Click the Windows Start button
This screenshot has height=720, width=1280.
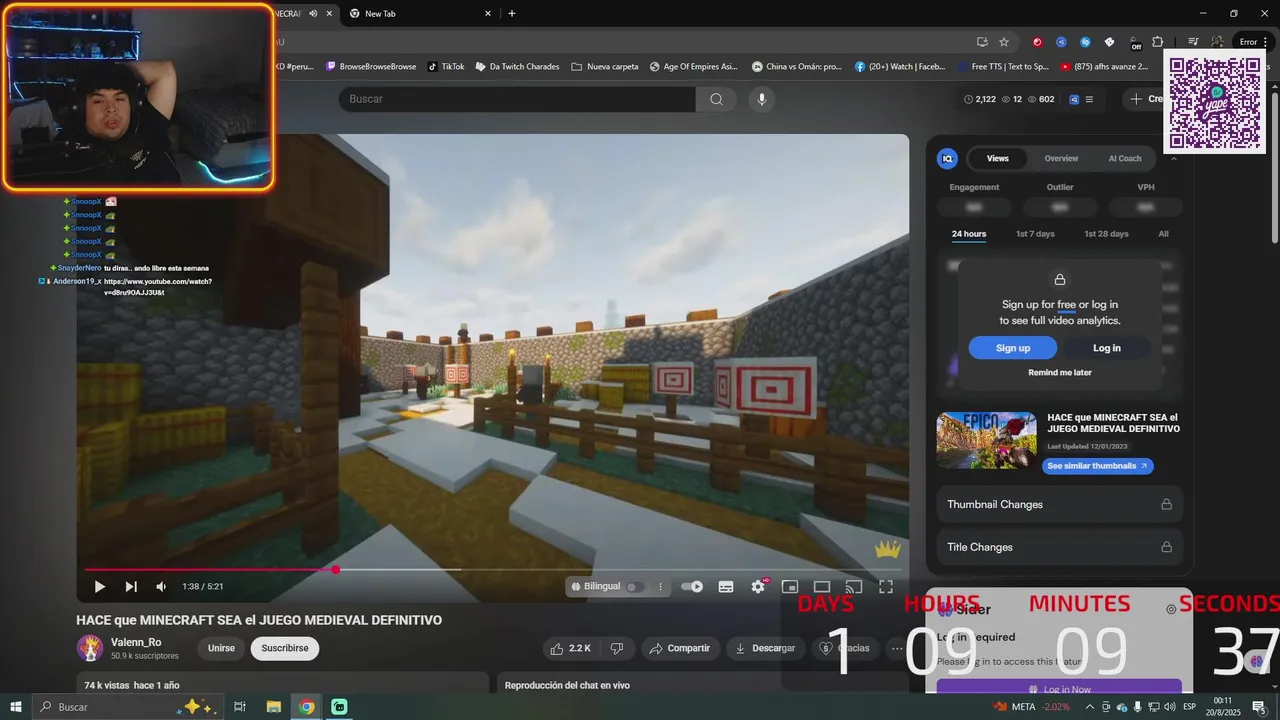(x=15, y=707)
